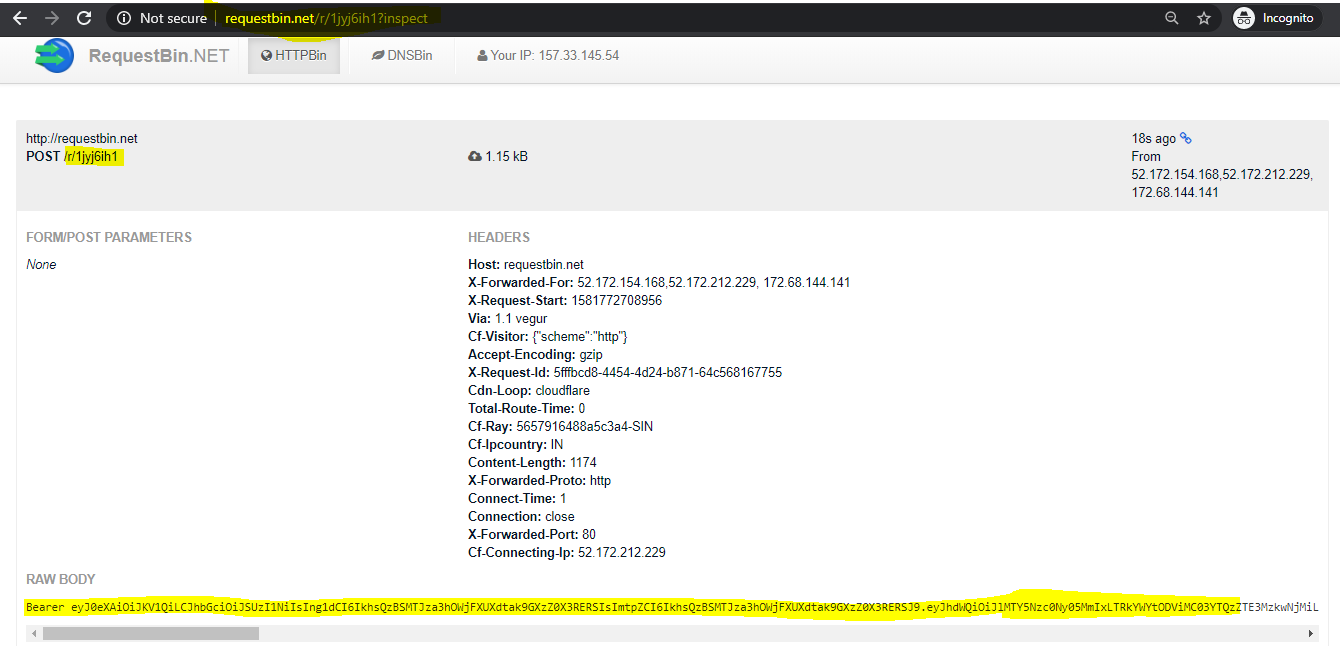1340x646 pixels.
Task: Click the leaf icon beside DNSBin
Action: (377, 55)
